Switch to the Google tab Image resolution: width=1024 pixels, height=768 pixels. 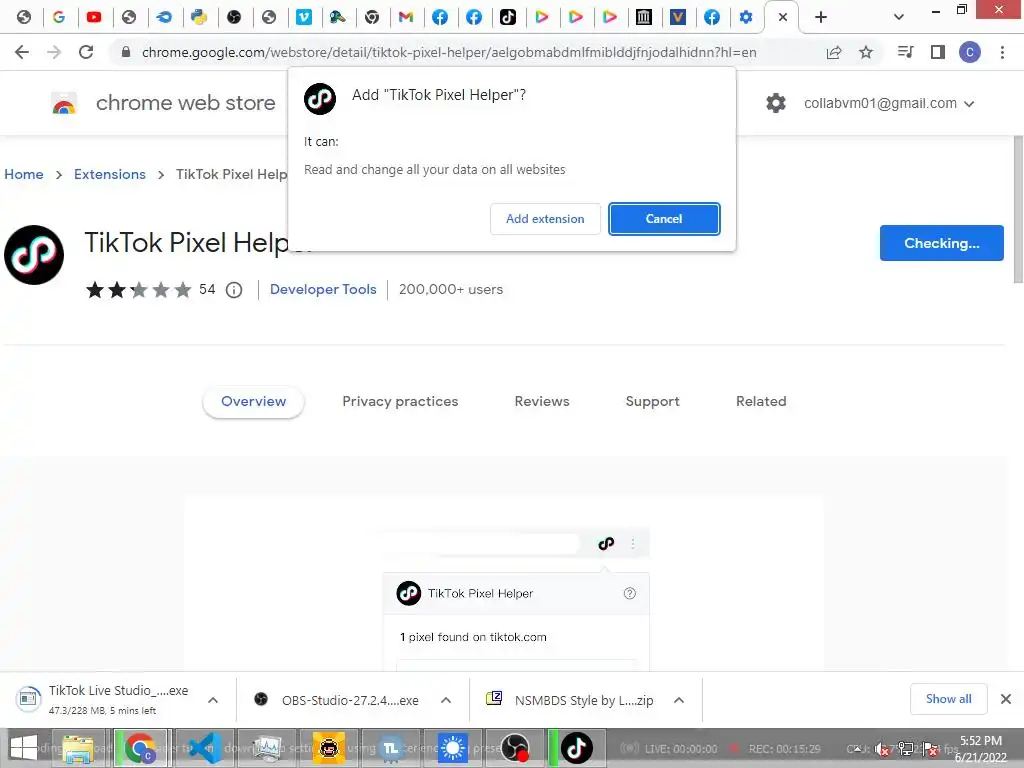click(x=59, y=17)
